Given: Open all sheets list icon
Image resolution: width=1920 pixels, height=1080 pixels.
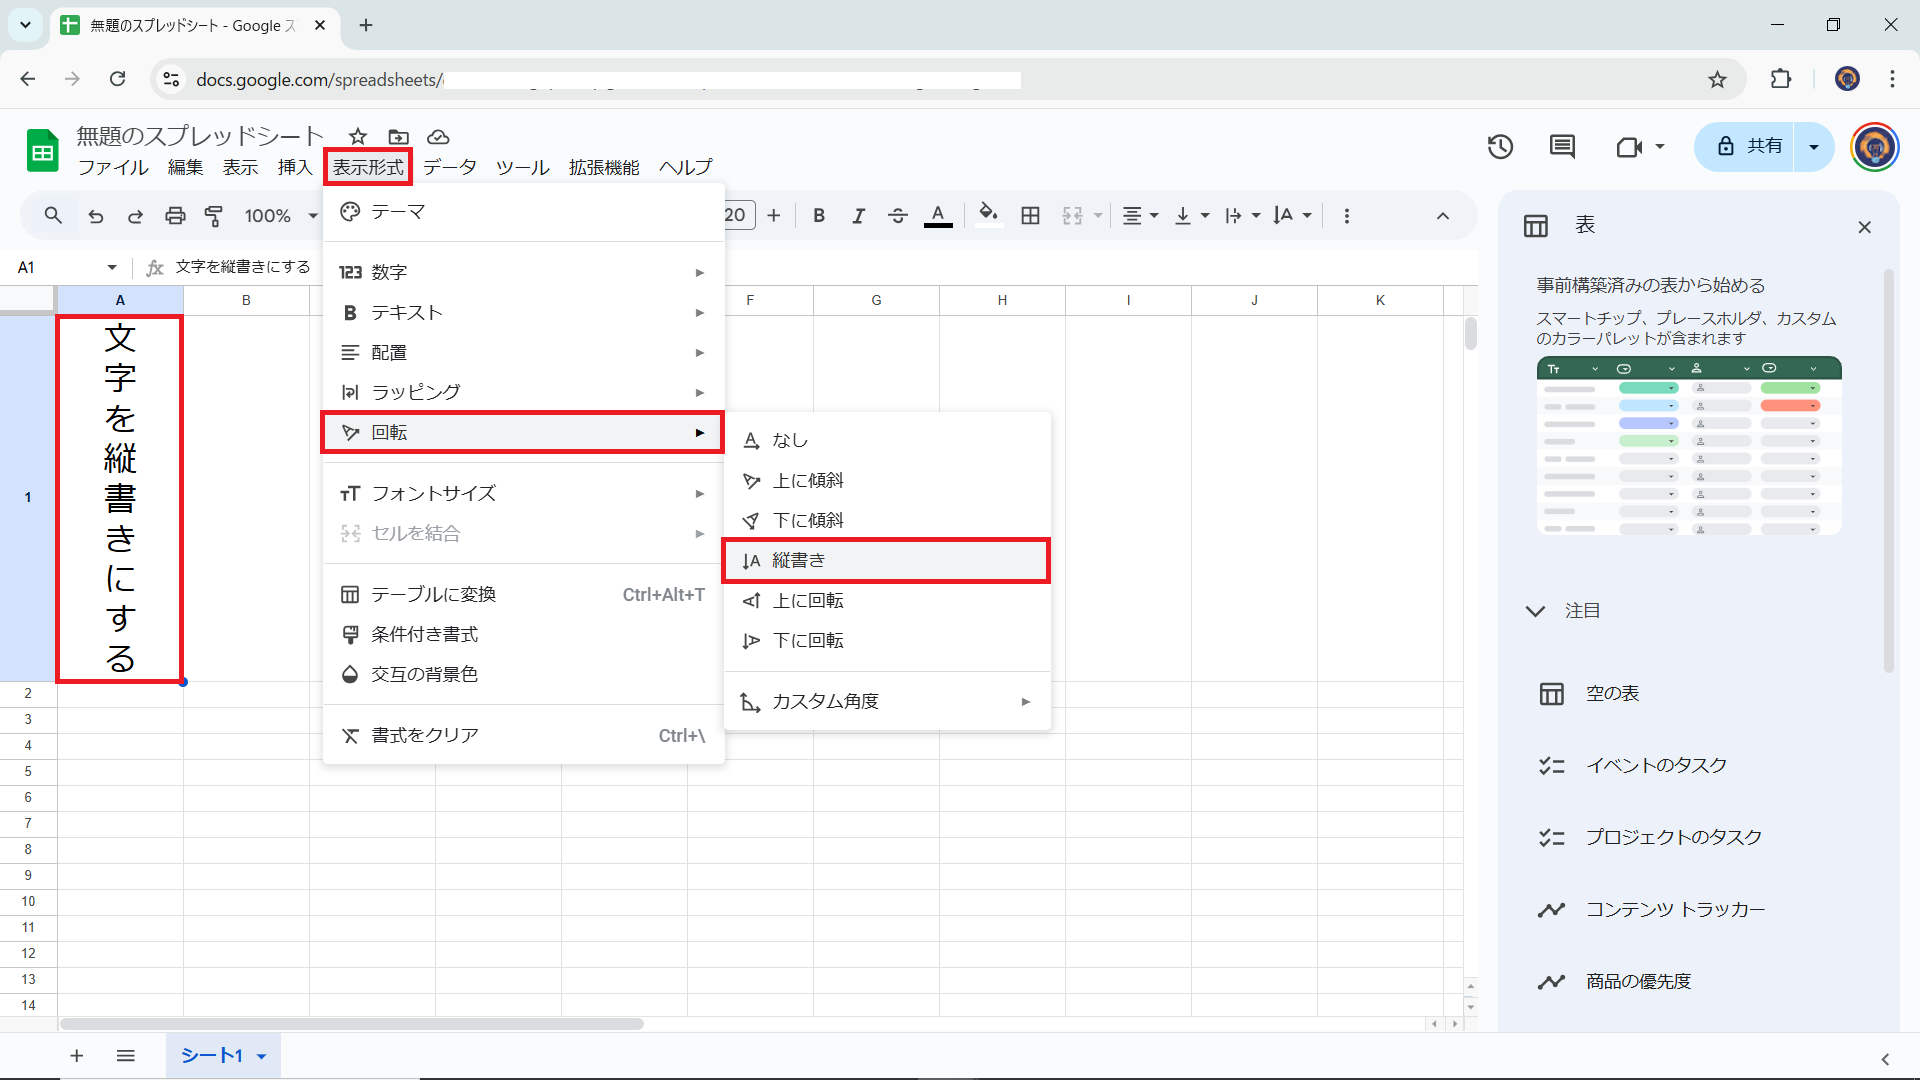Looking at the screenshot, I should pos(125,1055).
